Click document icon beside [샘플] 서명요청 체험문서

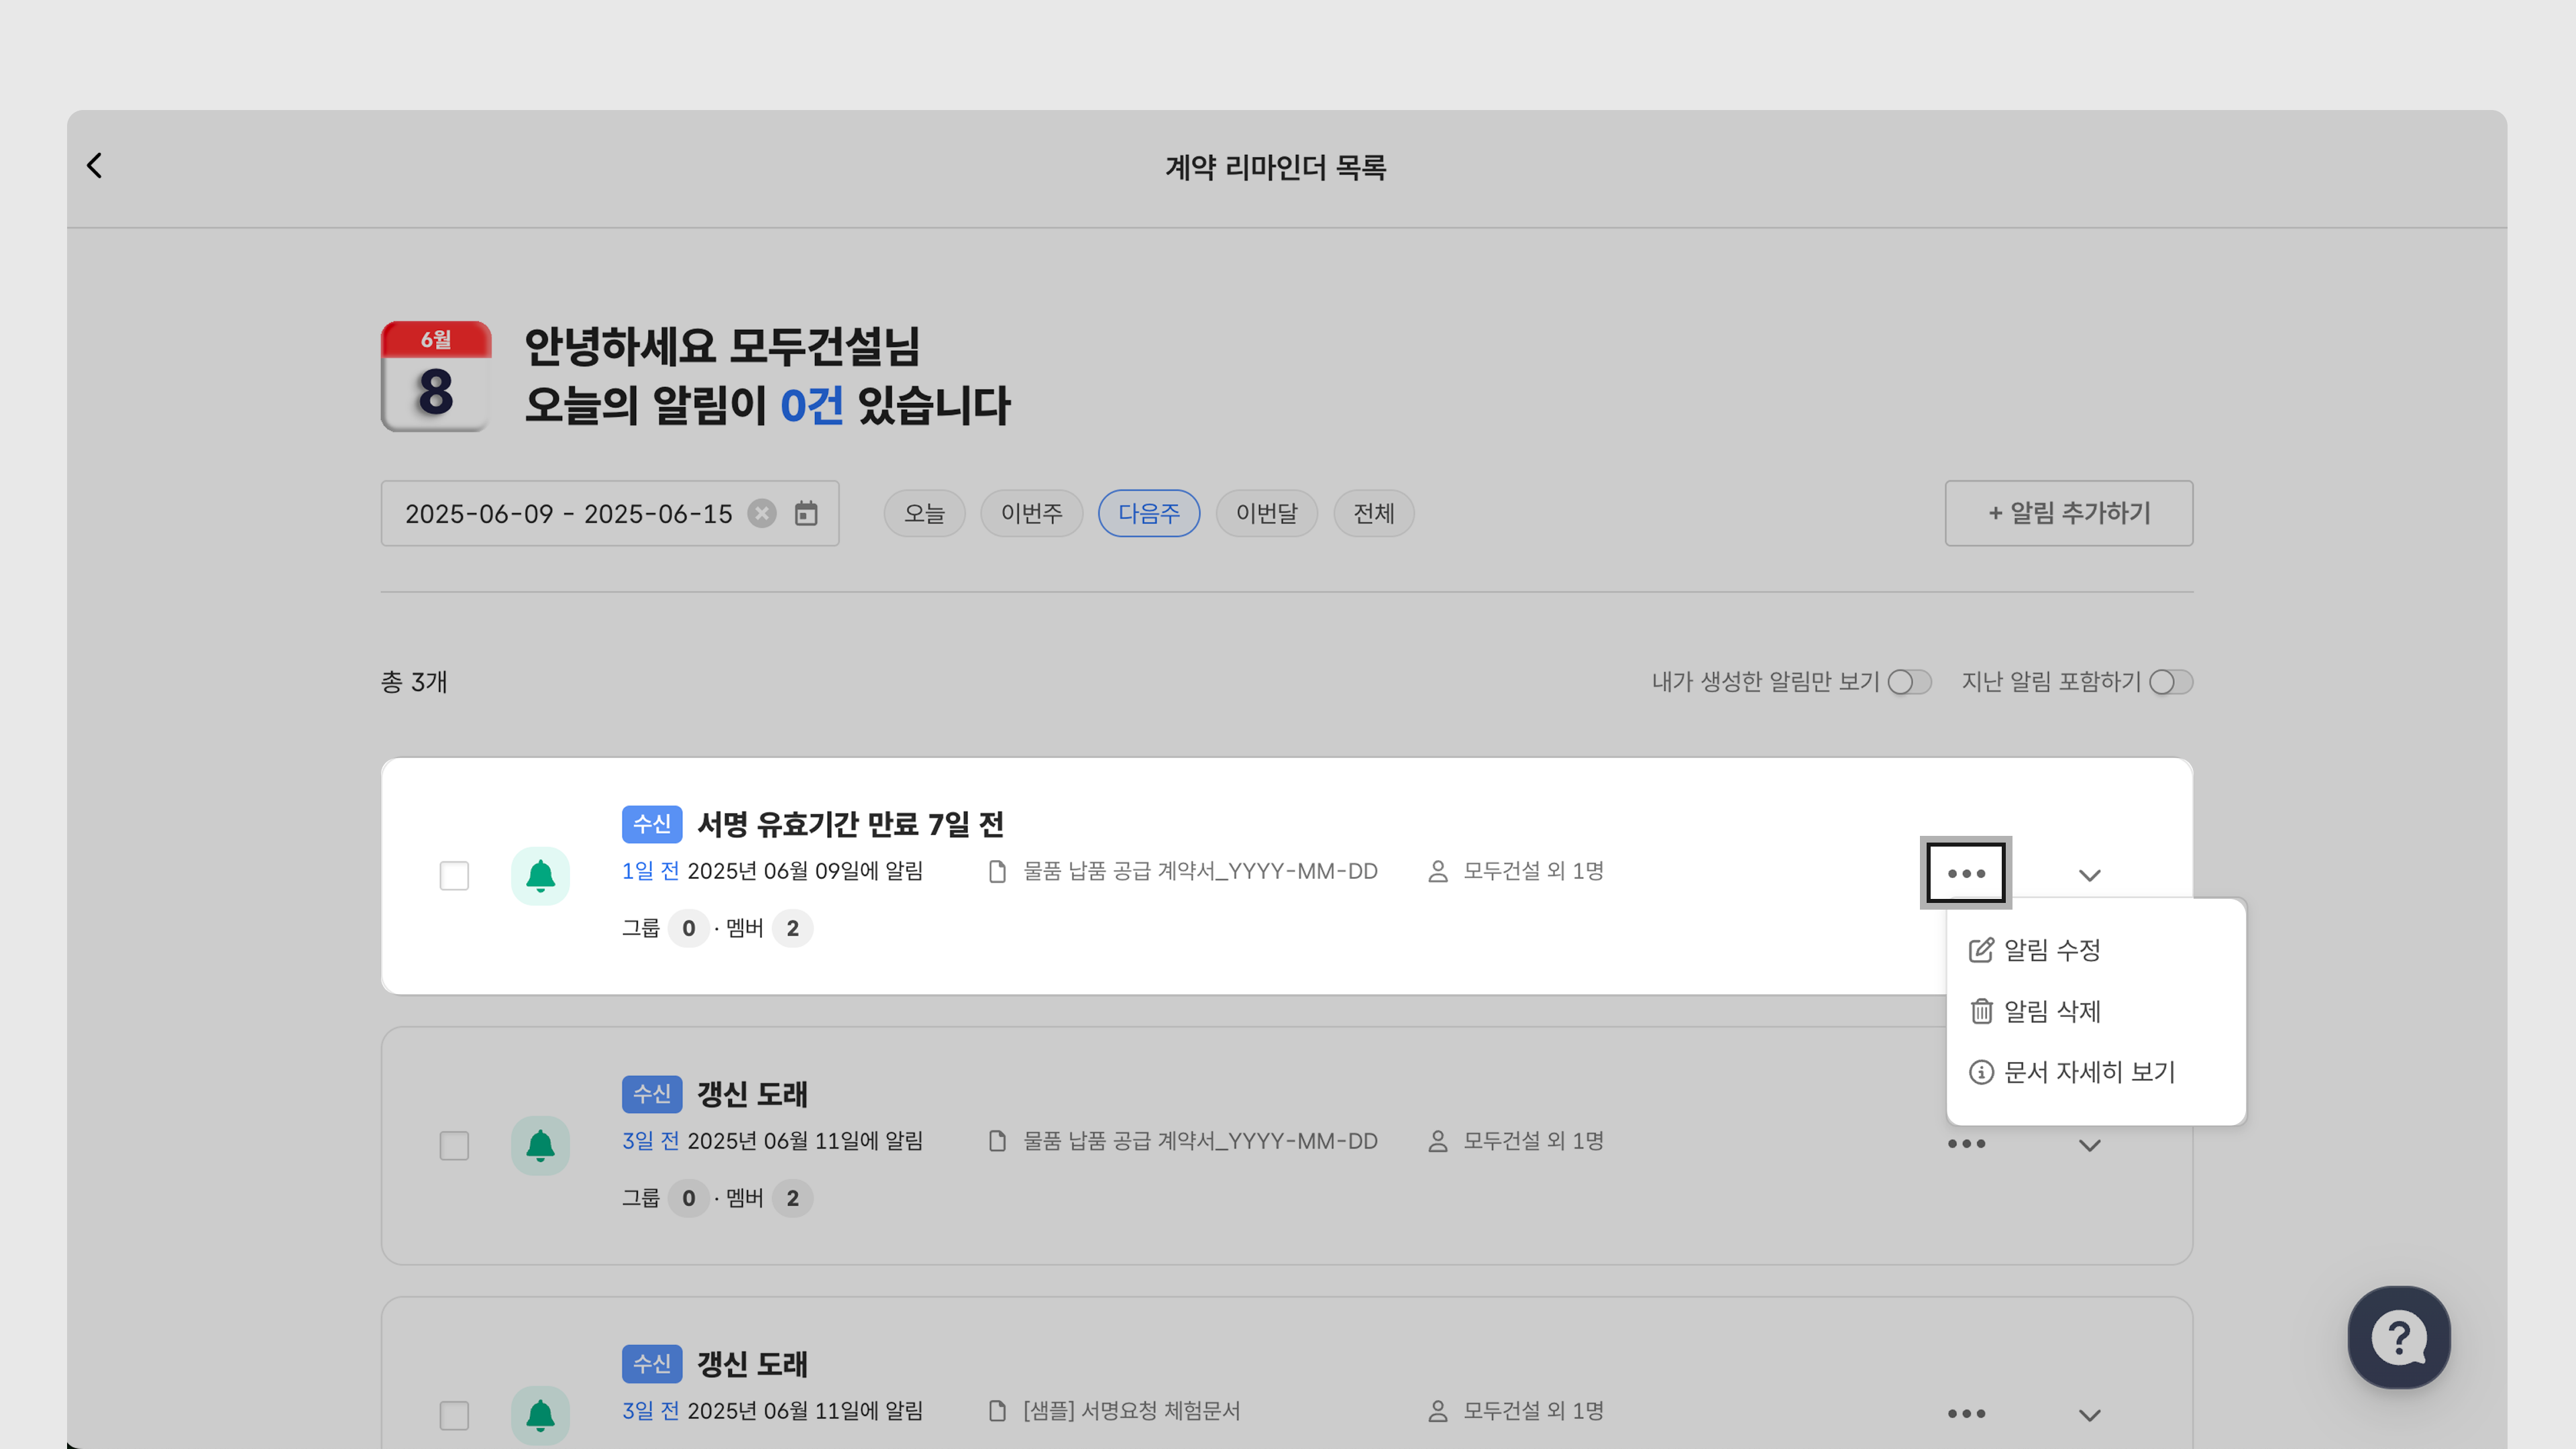click(x=997, y=1411)
